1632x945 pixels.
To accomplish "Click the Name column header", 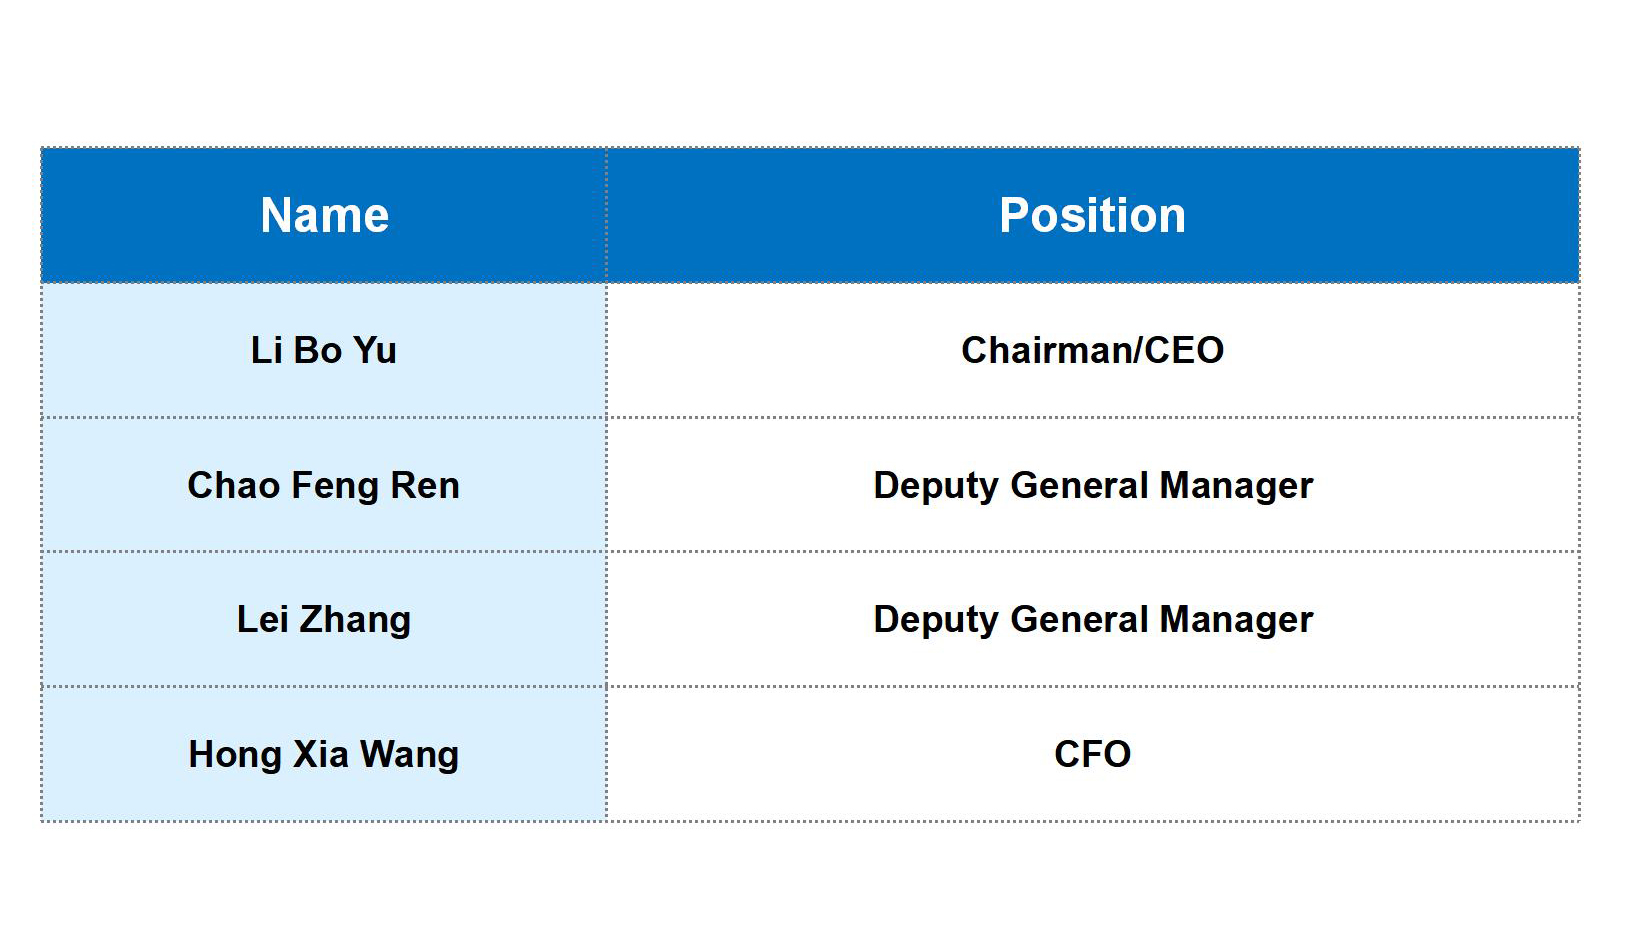I will (x=324, y=216).
